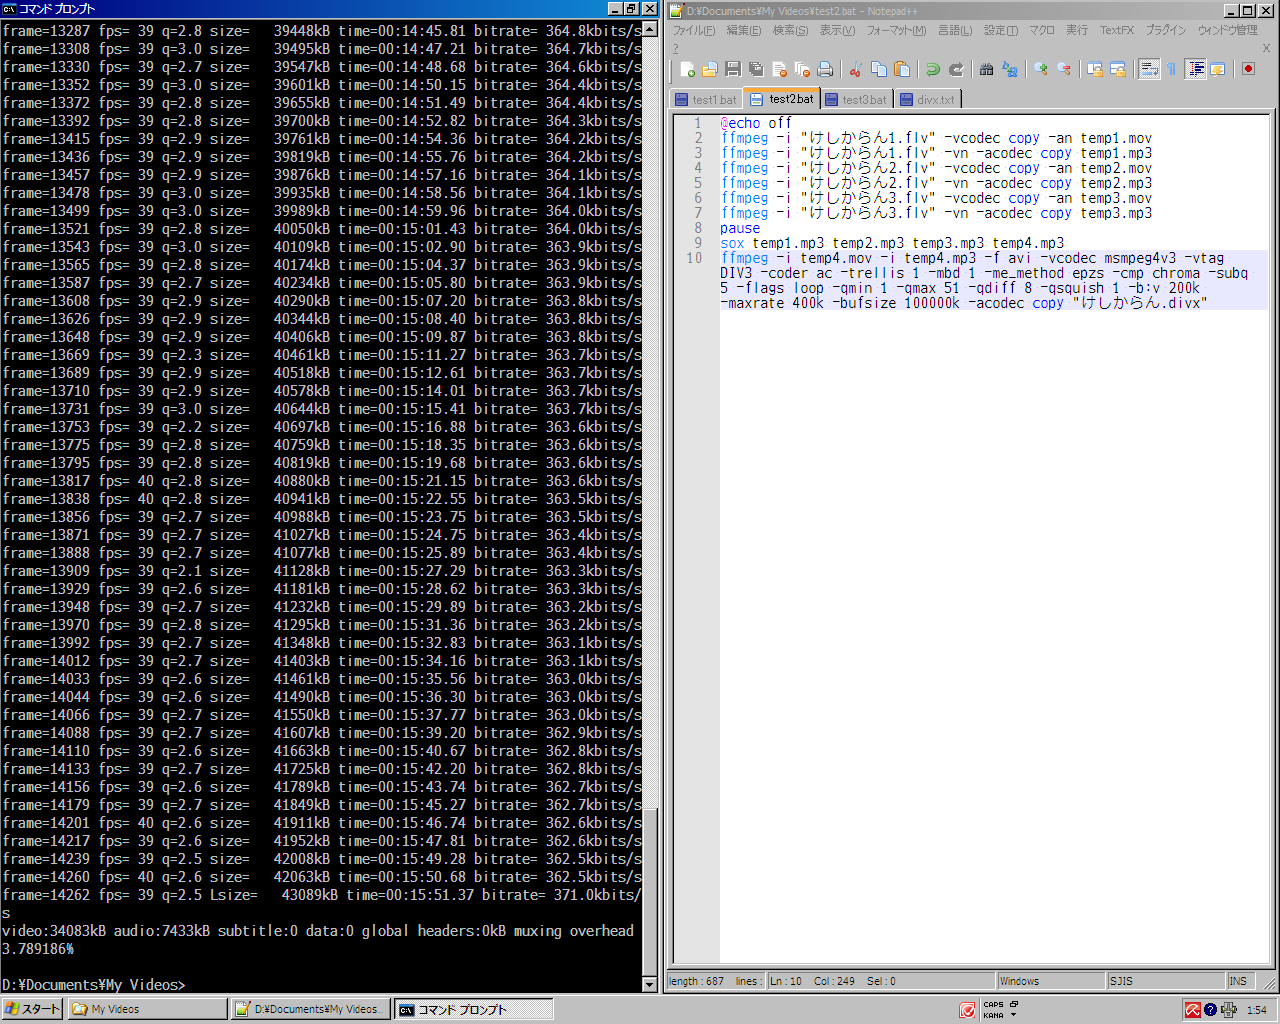This screenshot has height=1024, width=1280.
Task: Activate the Notepad++ taskbar button
Action: [311, 1009]
